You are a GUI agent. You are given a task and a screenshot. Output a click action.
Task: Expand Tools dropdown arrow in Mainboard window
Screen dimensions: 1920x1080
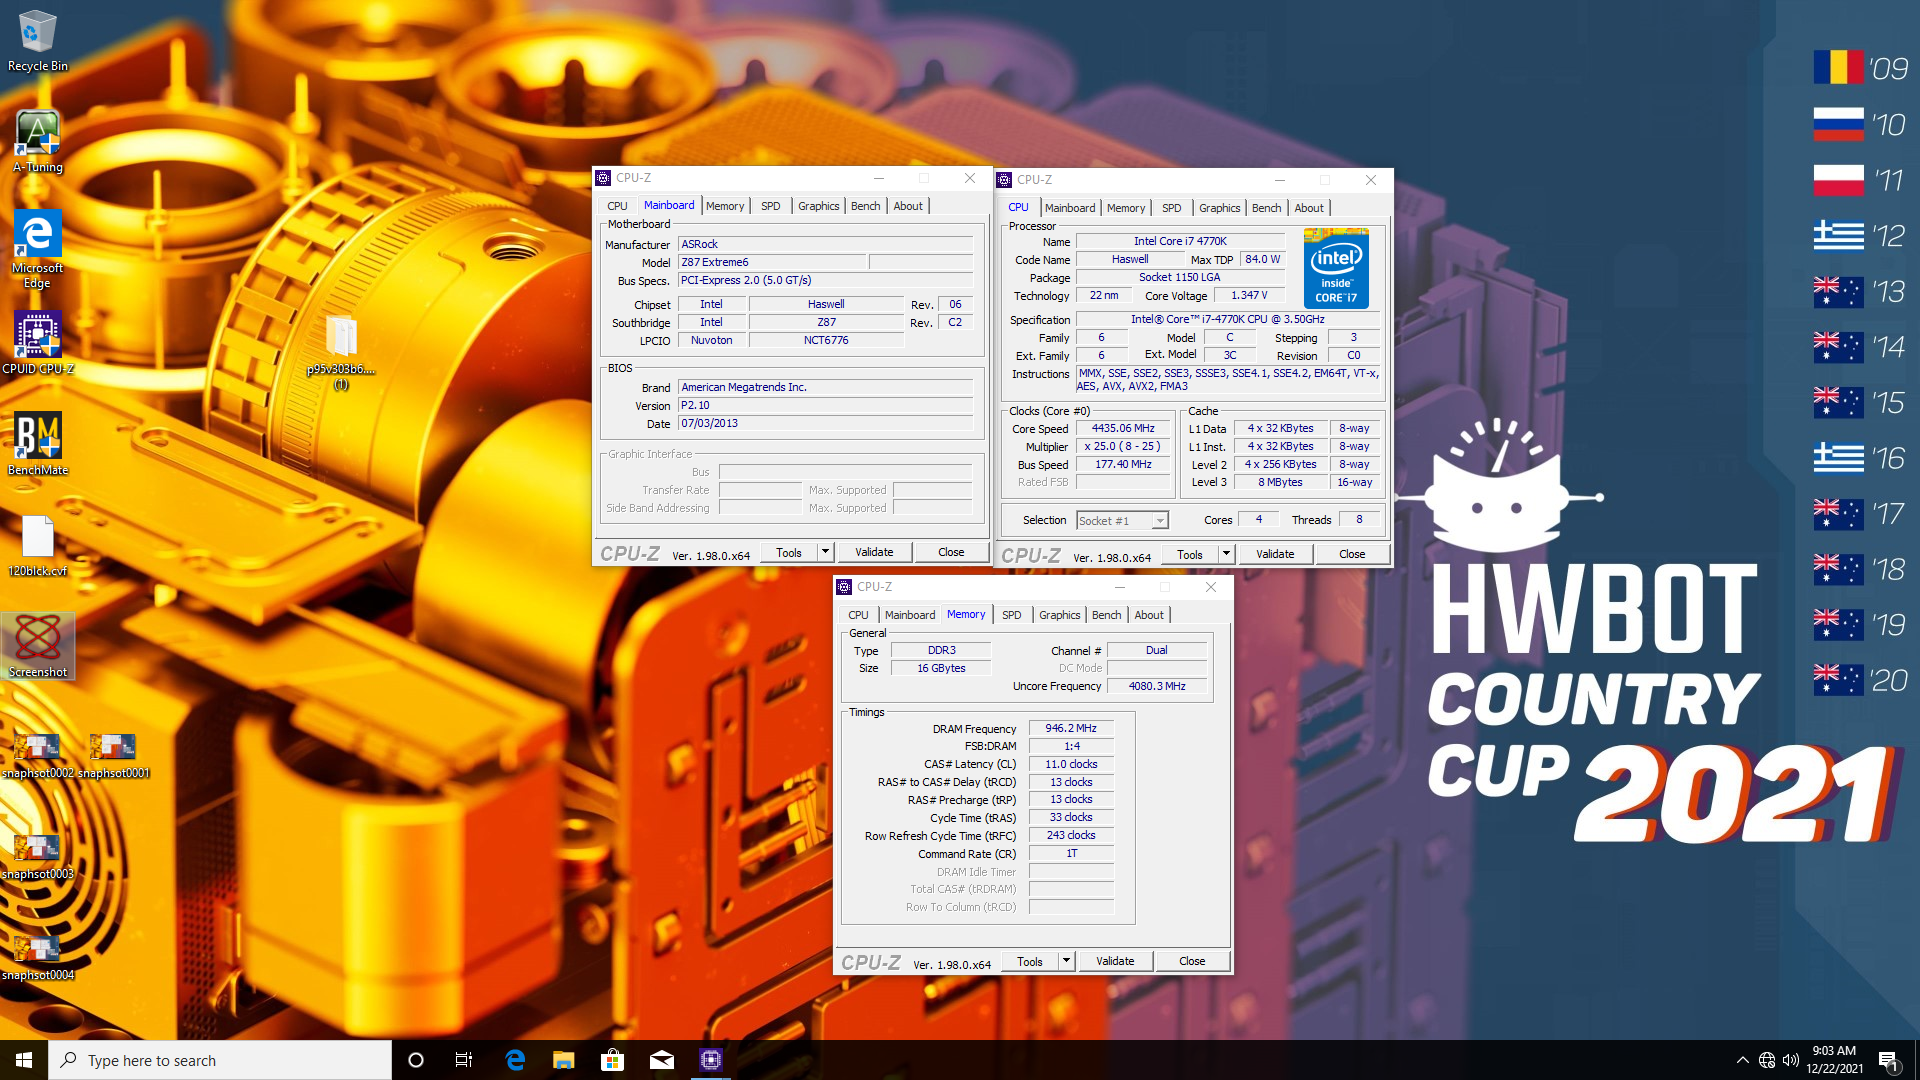(x=825, y=552)
